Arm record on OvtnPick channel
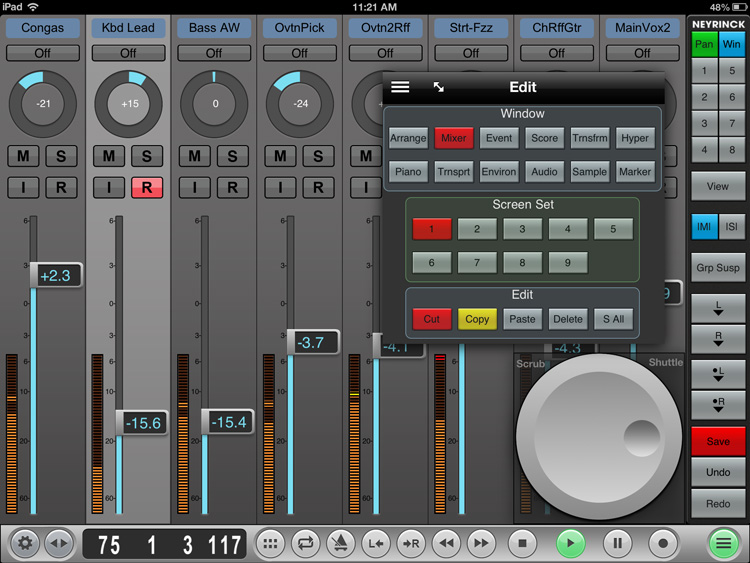The height and width of the screenshot is (563, 750). pos(318,188)
